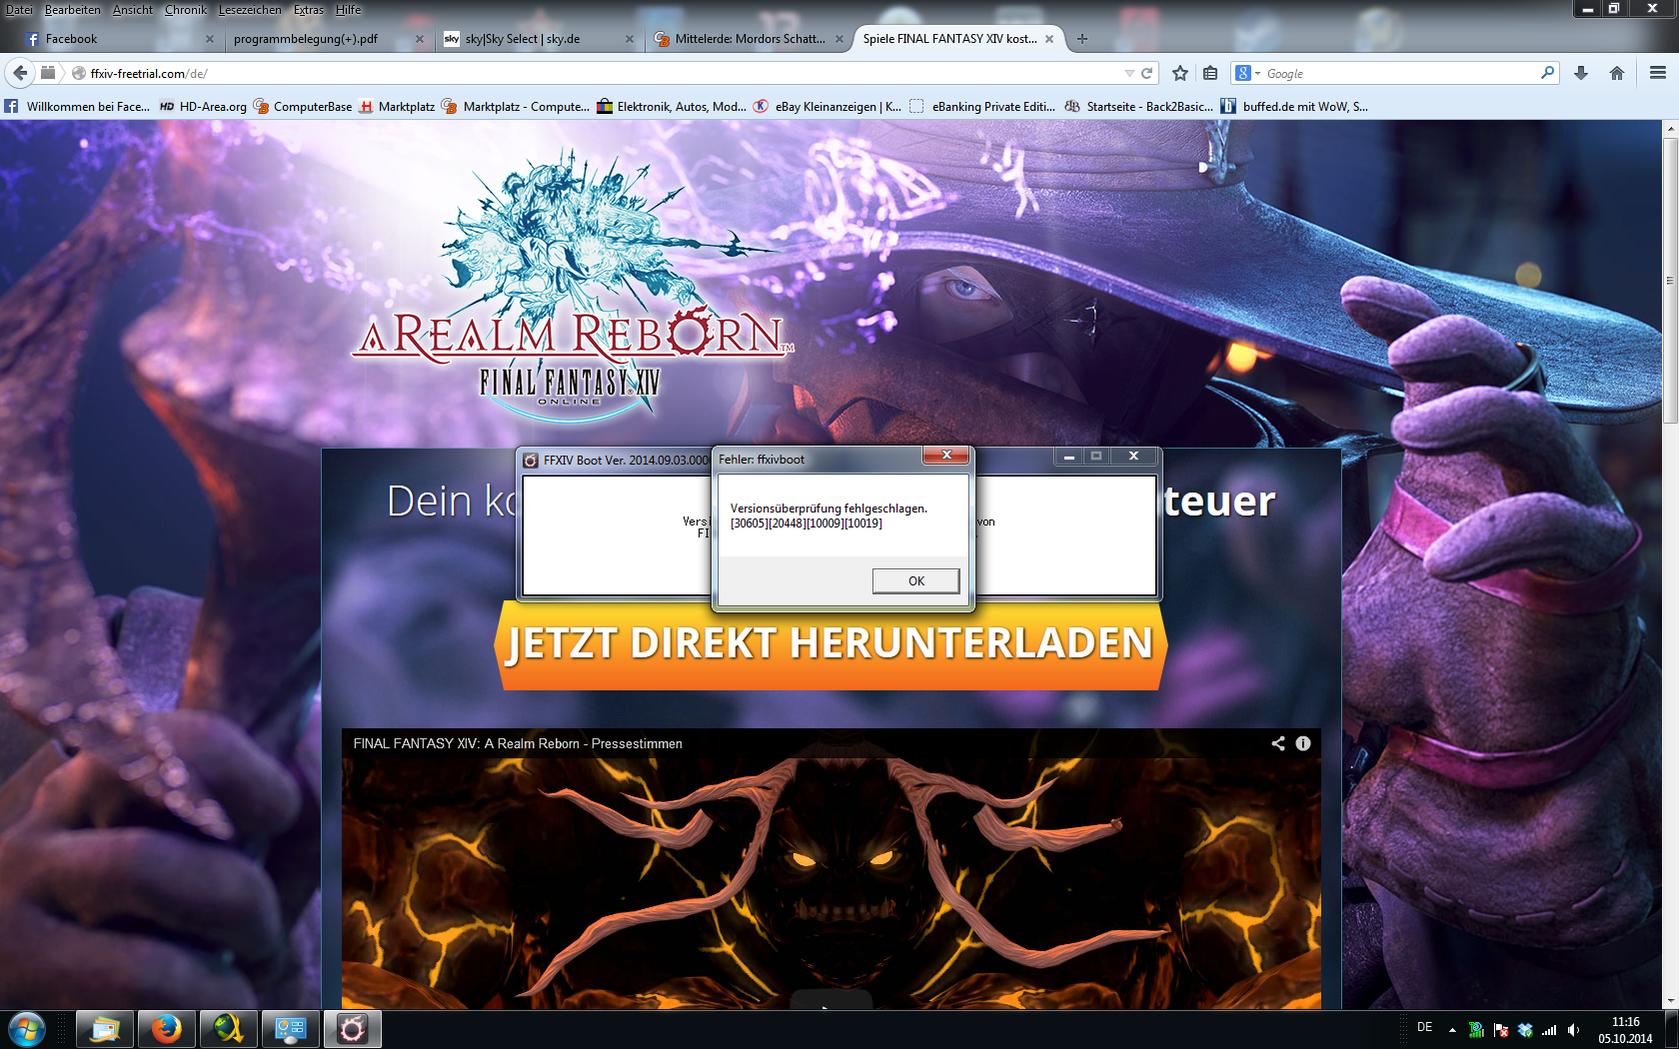Click the browser back arrow button
1679x1049 pixels.
(20, 73)
